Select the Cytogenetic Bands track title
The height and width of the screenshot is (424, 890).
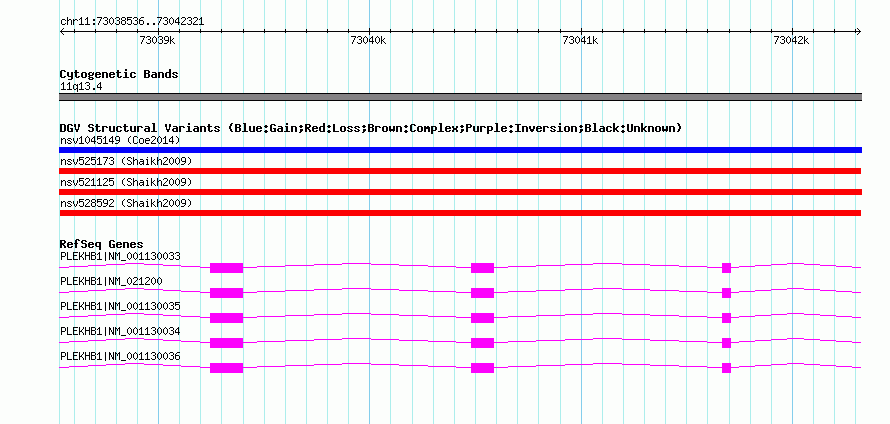click(x=119, y=74)
